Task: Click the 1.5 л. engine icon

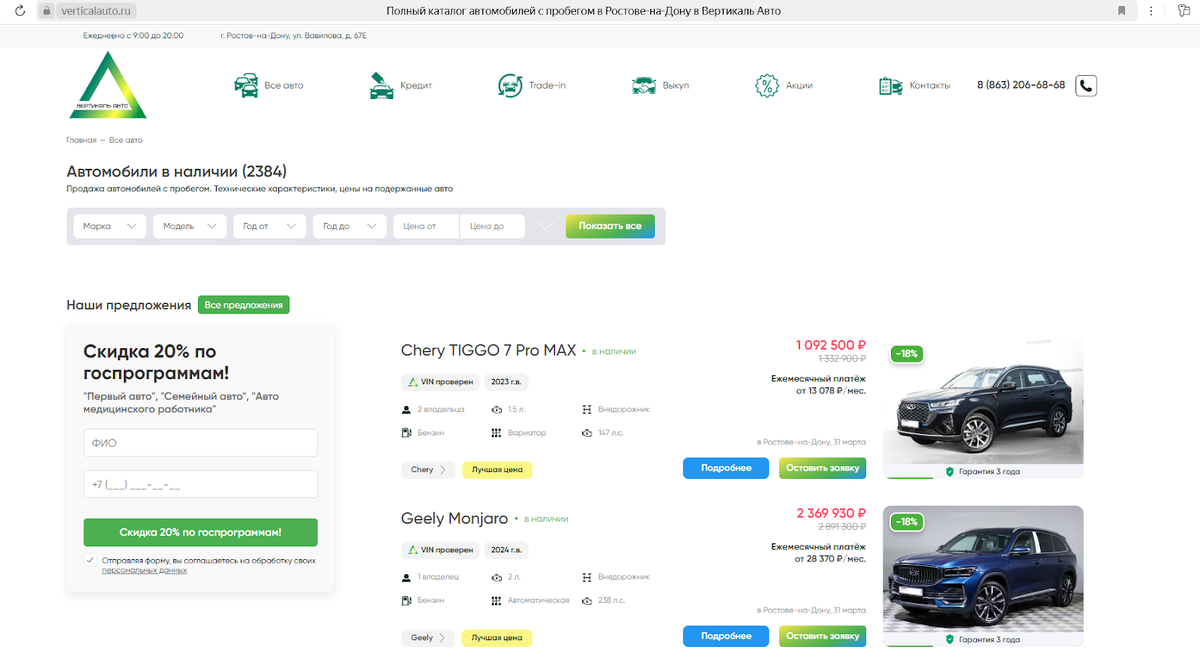Action: coord(497,409)
